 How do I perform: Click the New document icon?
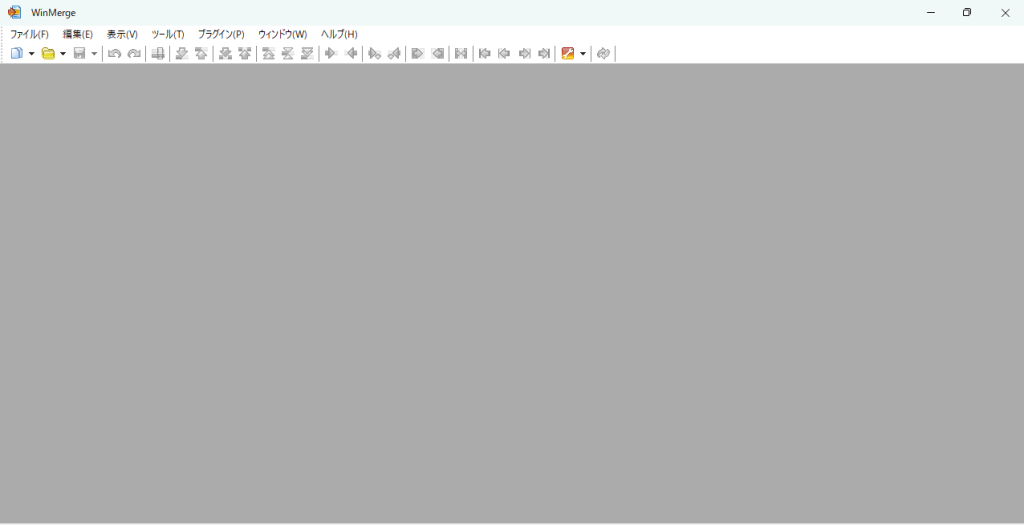[x=16, y=53]
